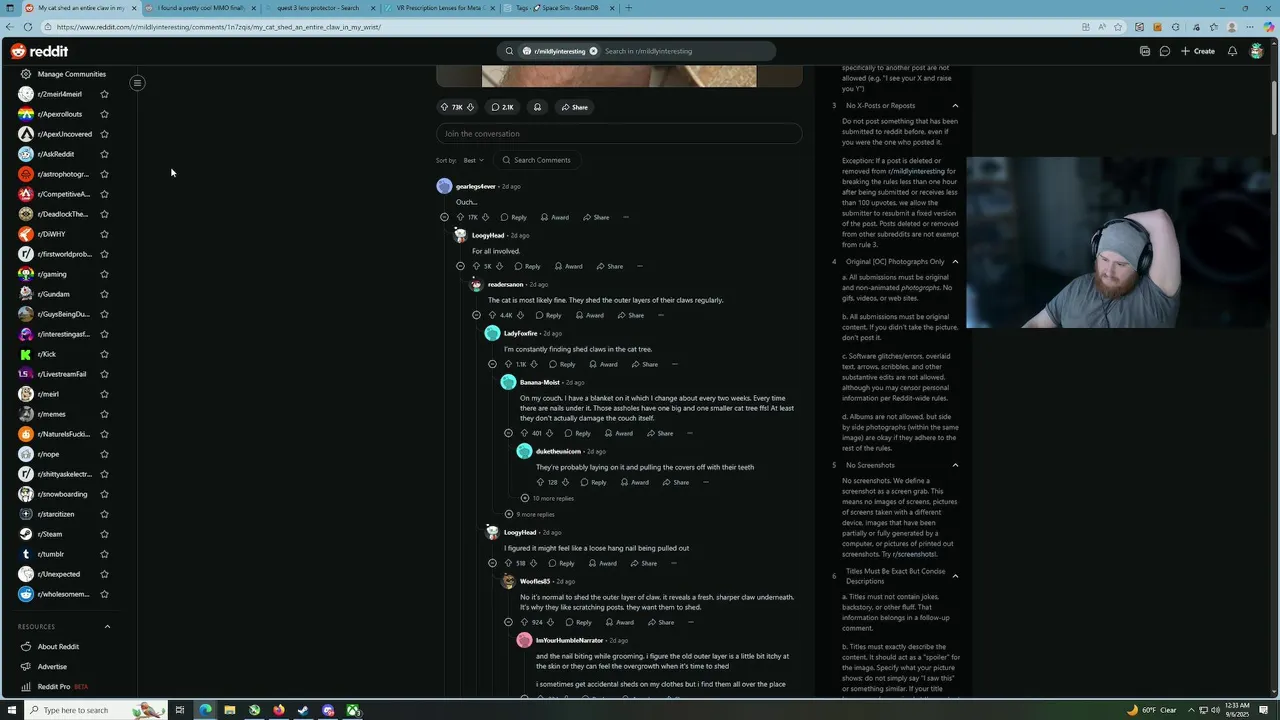Downvote LoogyHead's 'For all involved' comment
1280x720 pixels.
pyautogui.click(x=499, y=266)
